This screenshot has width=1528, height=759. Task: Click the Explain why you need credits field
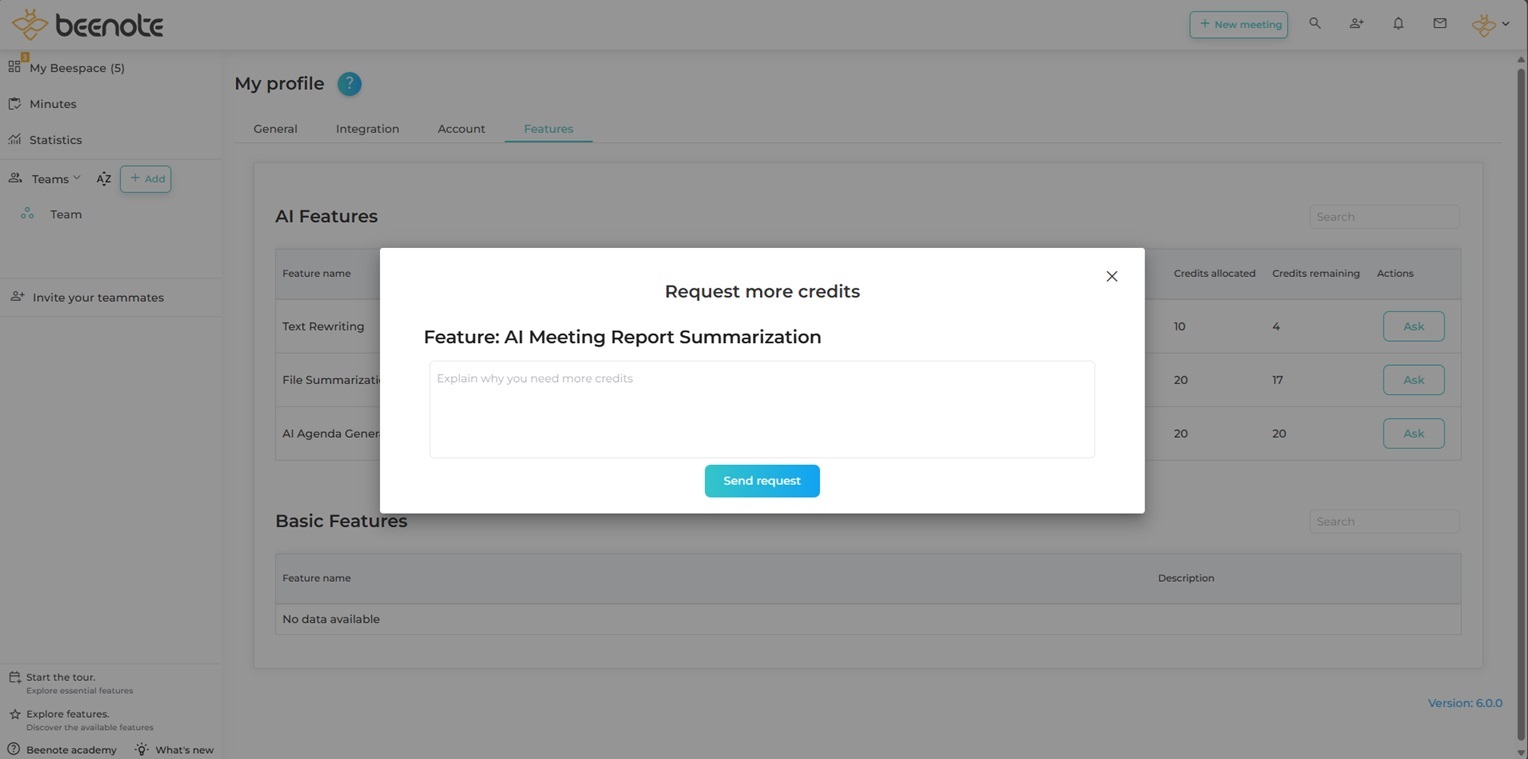tap(761, 409)
